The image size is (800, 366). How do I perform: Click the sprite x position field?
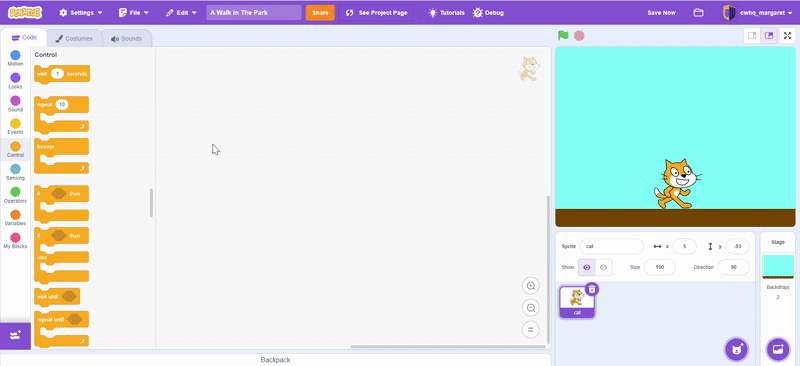684,246
